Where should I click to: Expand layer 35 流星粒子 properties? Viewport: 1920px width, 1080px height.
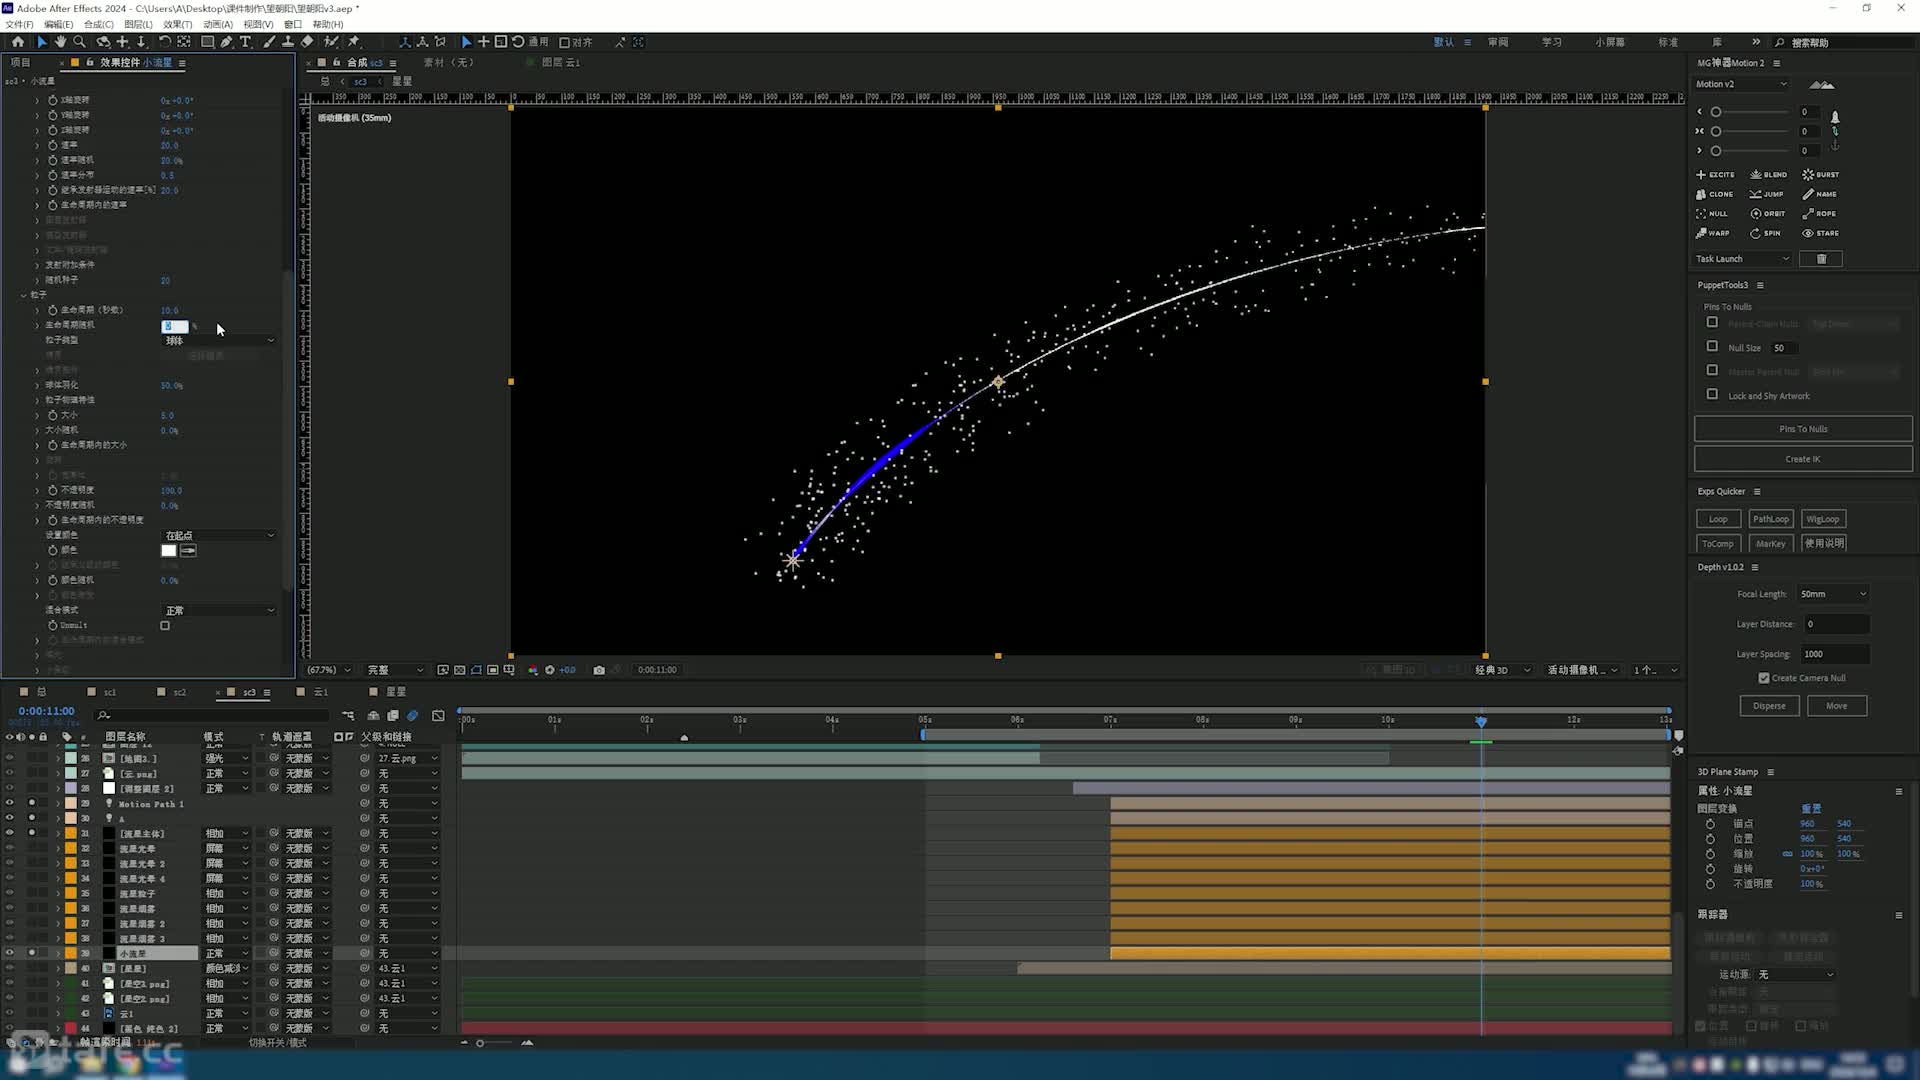[58, 894]
